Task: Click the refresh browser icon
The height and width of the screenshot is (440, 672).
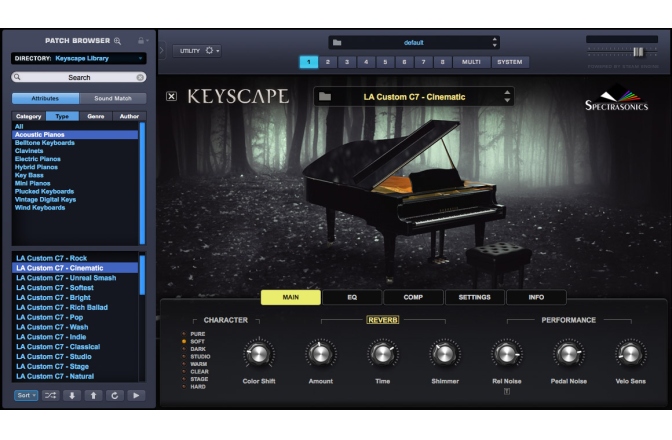Action: click(x=115, y=395)
